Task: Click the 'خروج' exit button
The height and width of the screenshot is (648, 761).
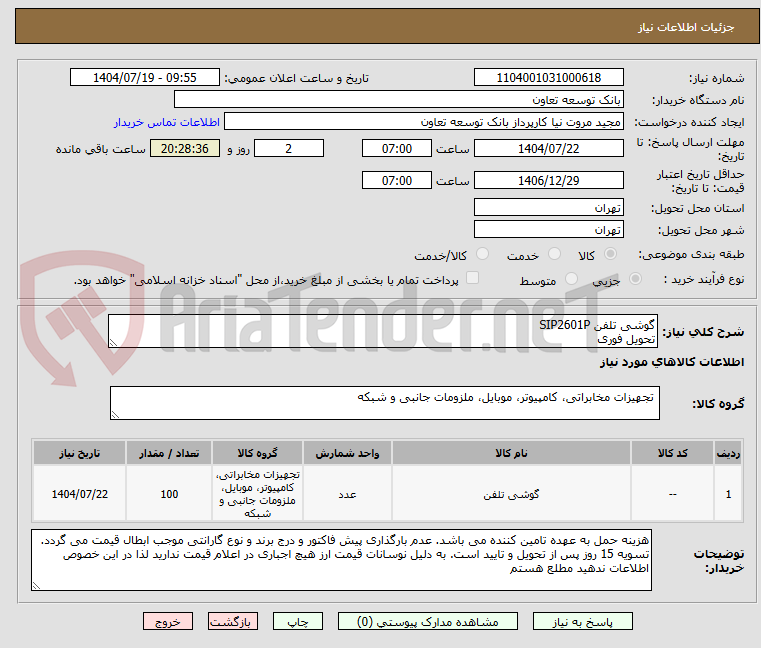Action: (167, 622)
